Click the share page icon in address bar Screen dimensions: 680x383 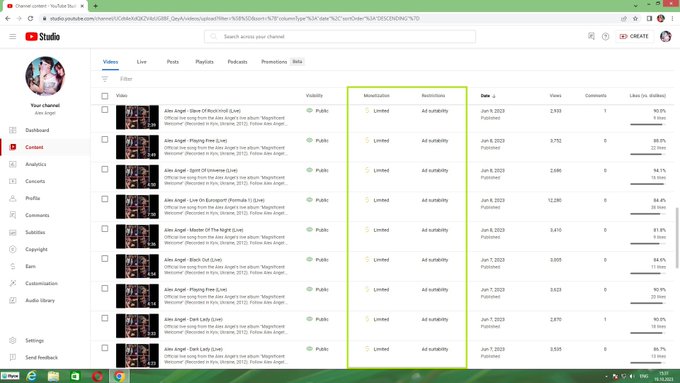(624, 19)
